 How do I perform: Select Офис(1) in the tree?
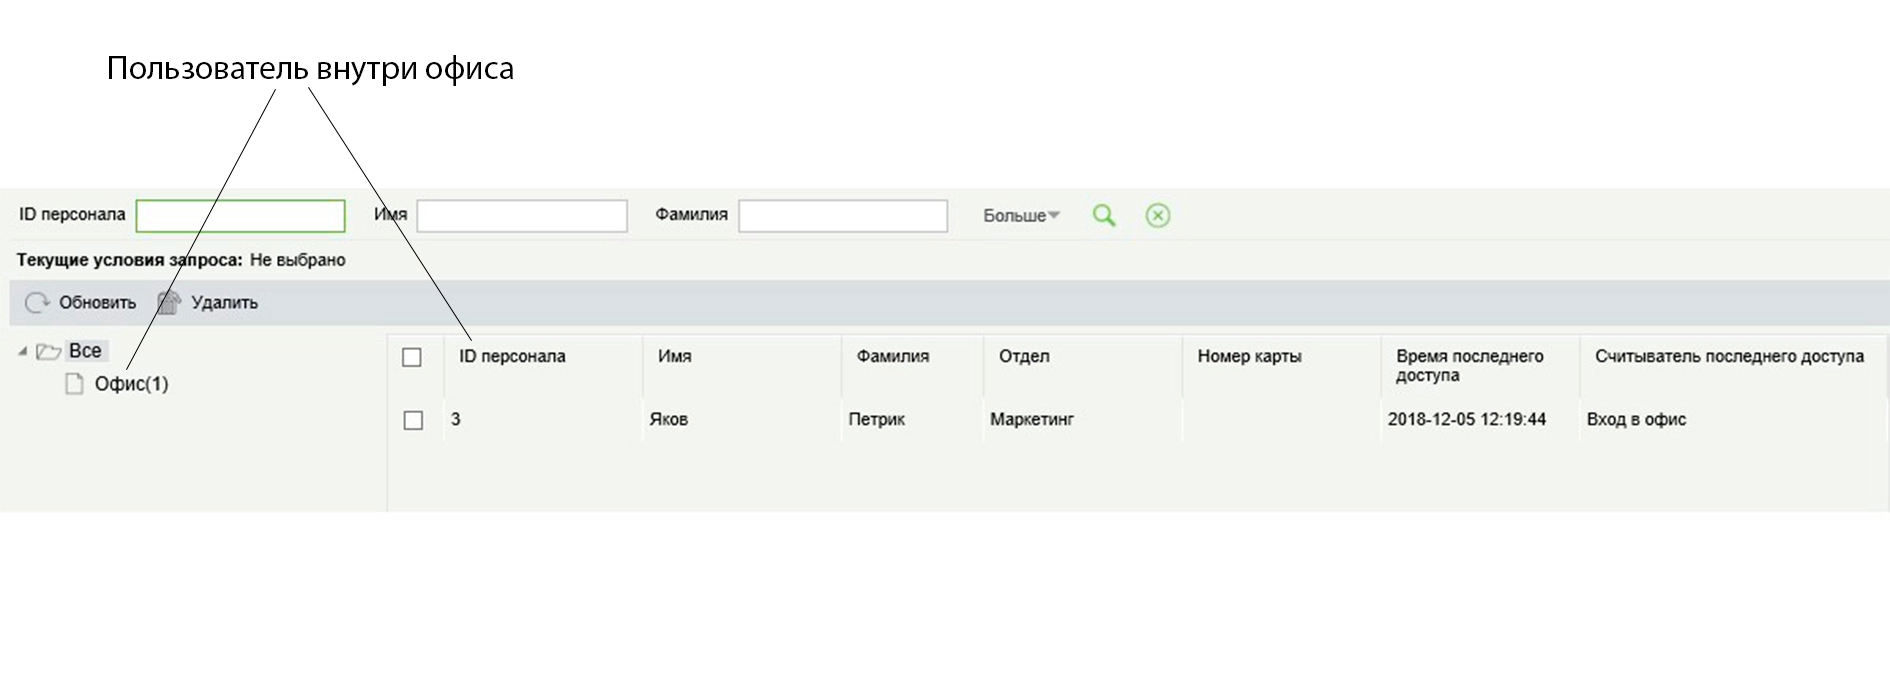click(x=131, y=384)
